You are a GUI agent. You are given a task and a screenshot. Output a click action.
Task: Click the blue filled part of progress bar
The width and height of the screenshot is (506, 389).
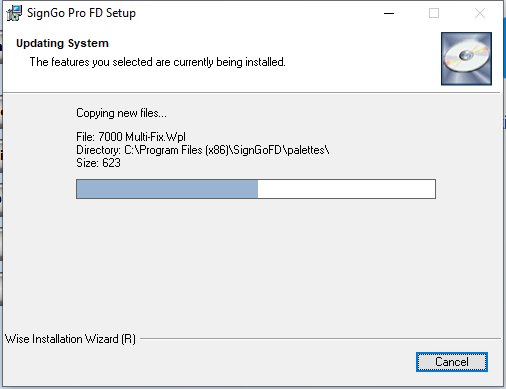point(167,189)
